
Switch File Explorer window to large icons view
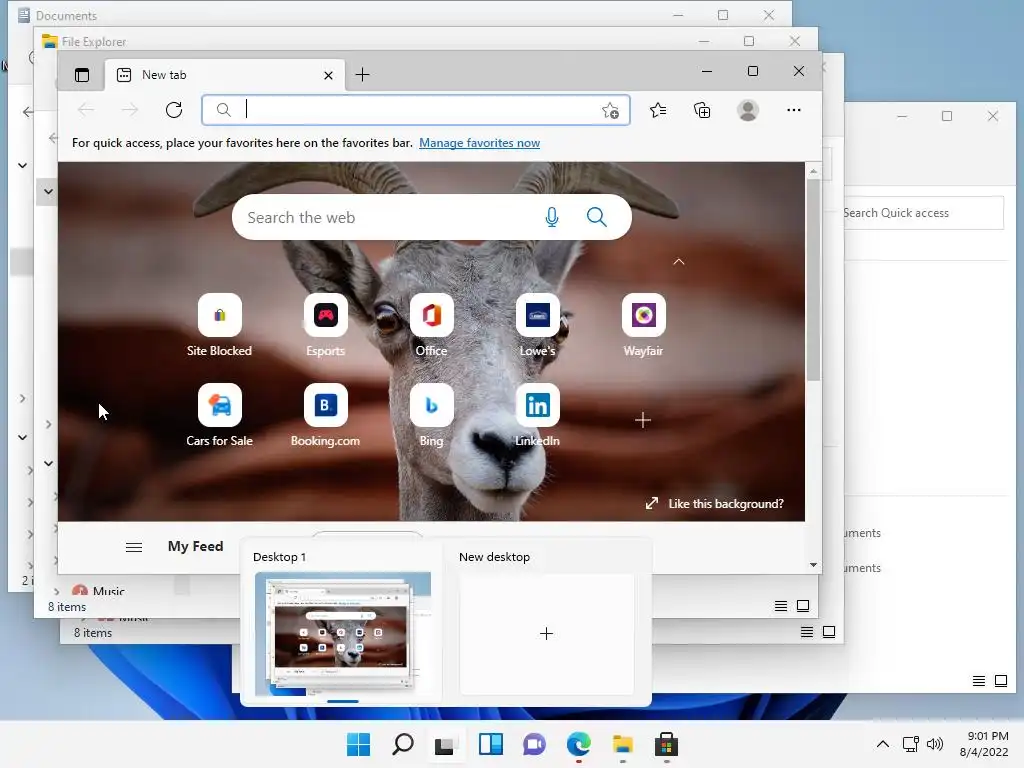(x=803, y=606)
